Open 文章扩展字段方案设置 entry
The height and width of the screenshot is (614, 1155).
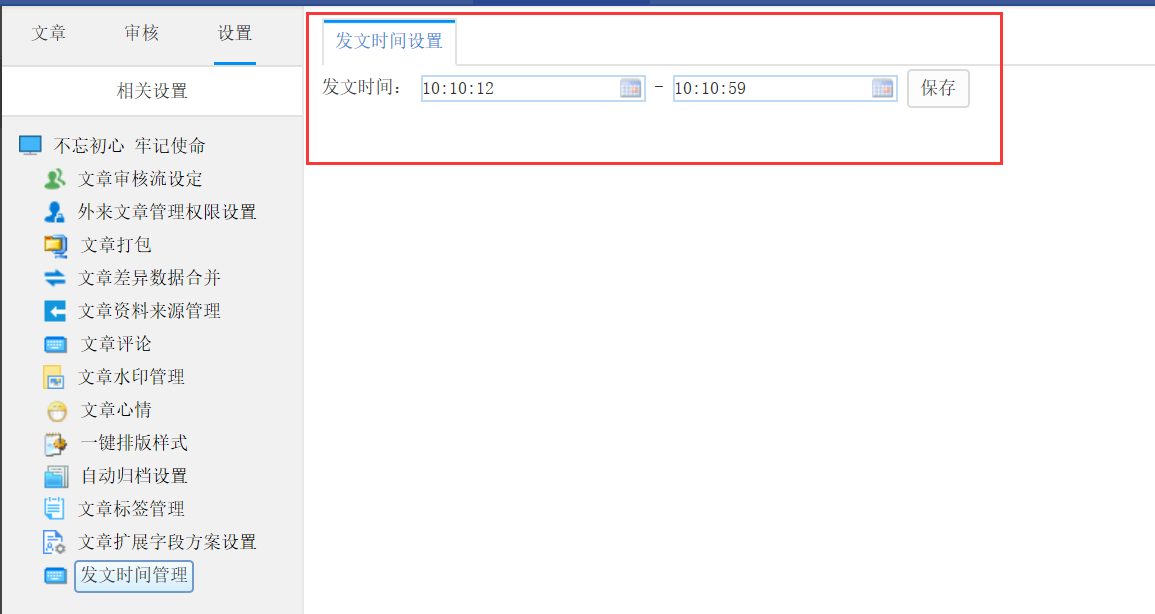(167, 542)
